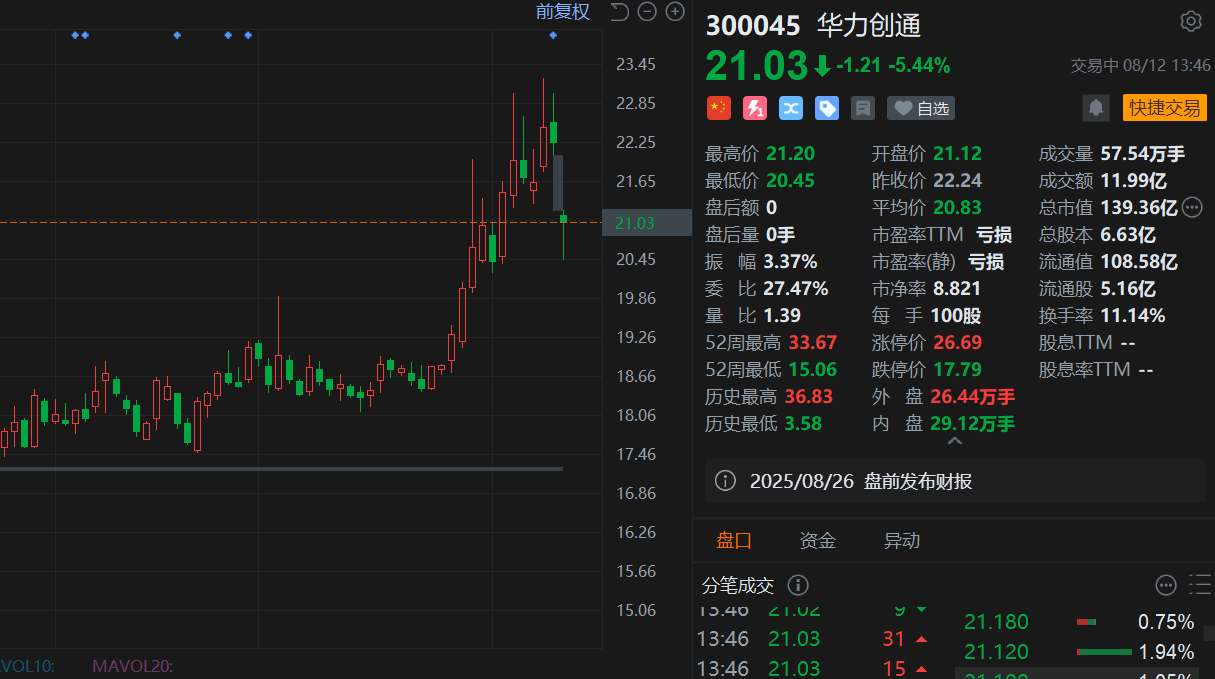Click the 总市值 value 139.36亿
This screenshot has height=679, width=1215.
(x=1139, y=208)
